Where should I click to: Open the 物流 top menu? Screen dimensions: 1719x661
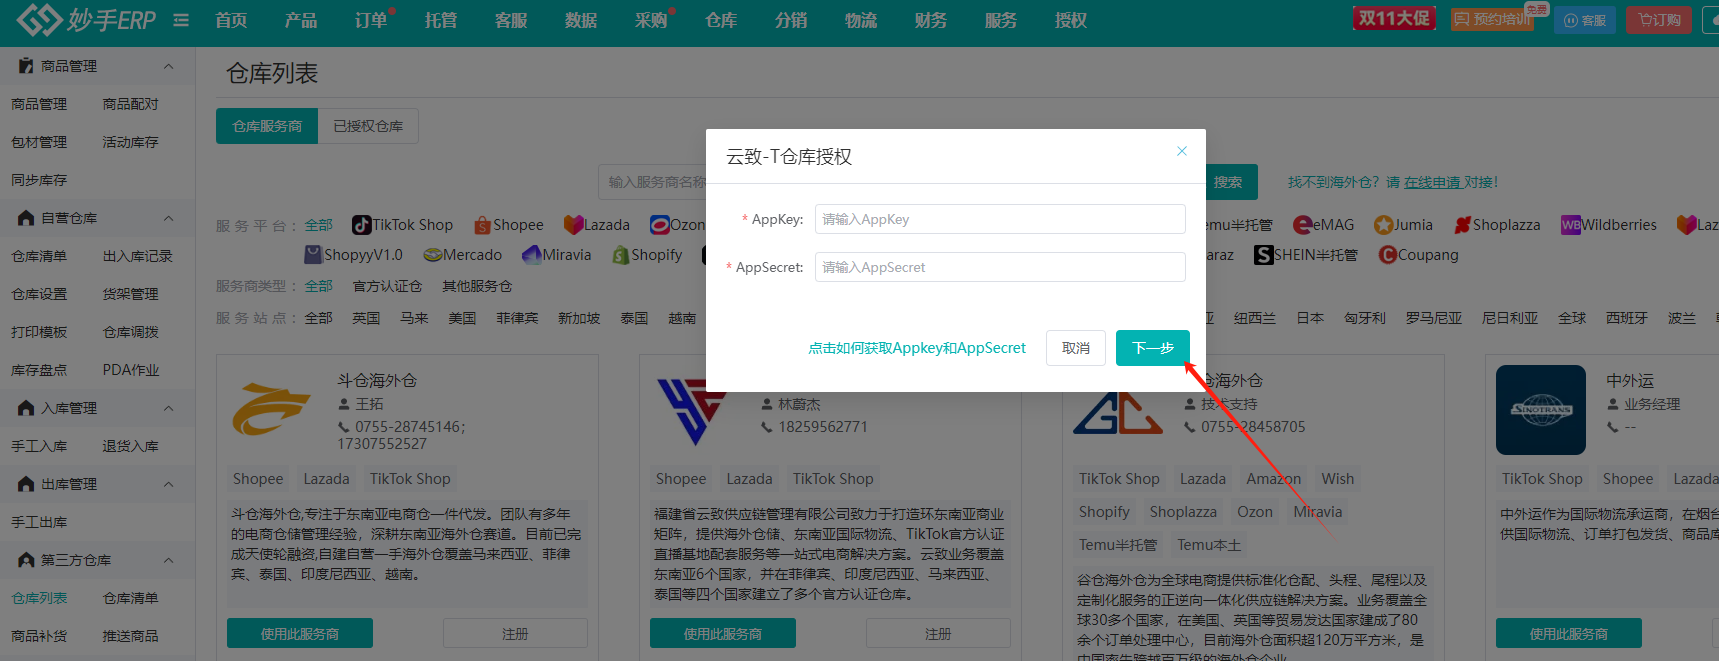(861, 20)
